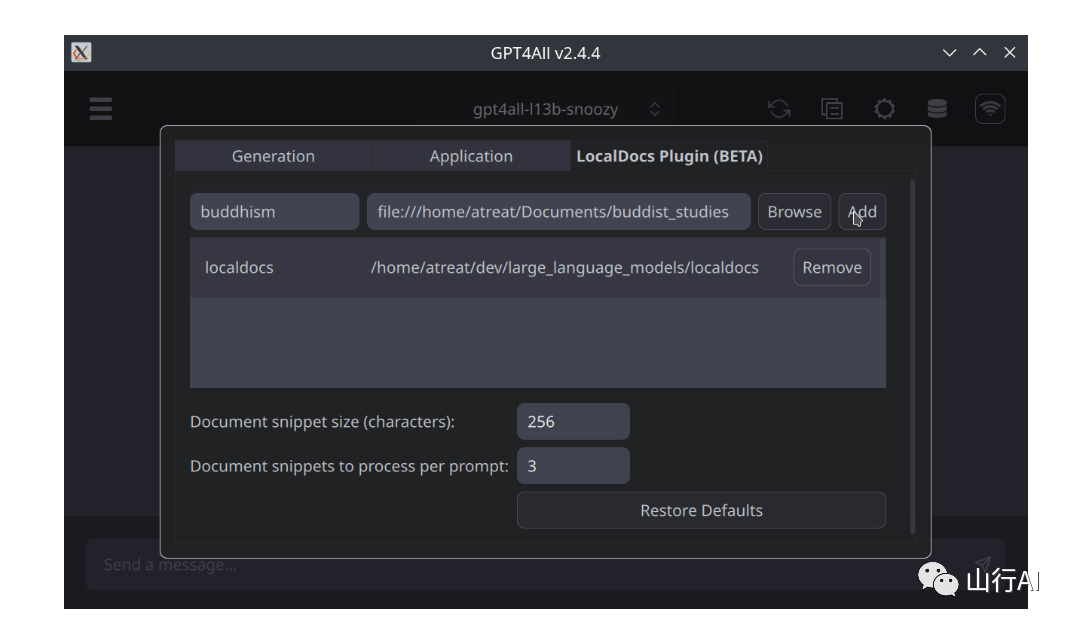Click the copy conversation icon
The width and height of the screenshot is (1076, 628).
click(831, 109)
